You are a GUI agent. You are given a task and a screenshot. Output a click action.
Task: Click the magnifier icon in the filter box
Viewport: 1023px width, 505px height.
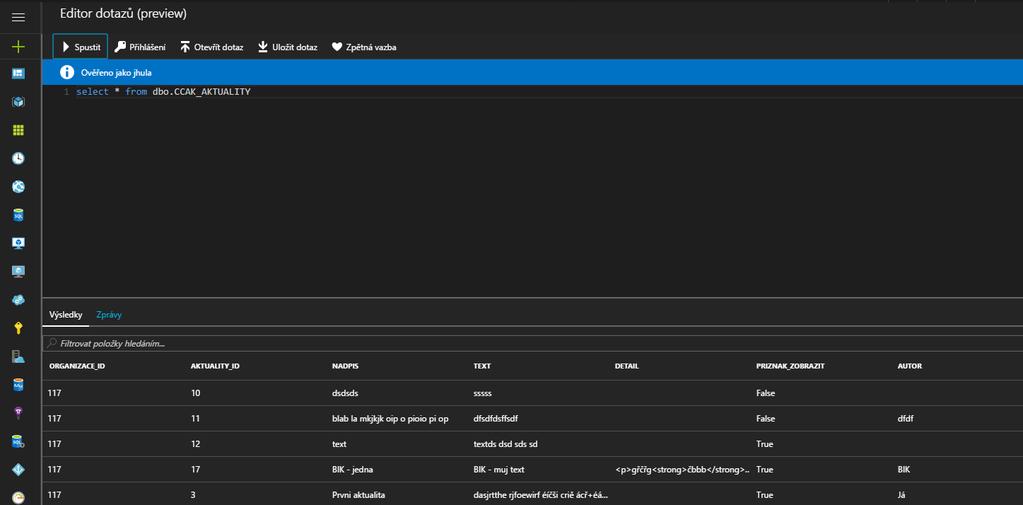coord(51,343)
